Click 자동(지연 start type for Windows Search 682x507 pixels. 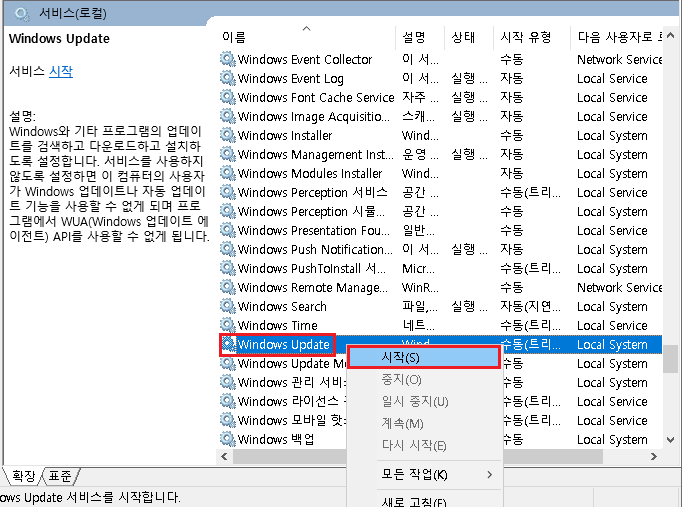530,307
